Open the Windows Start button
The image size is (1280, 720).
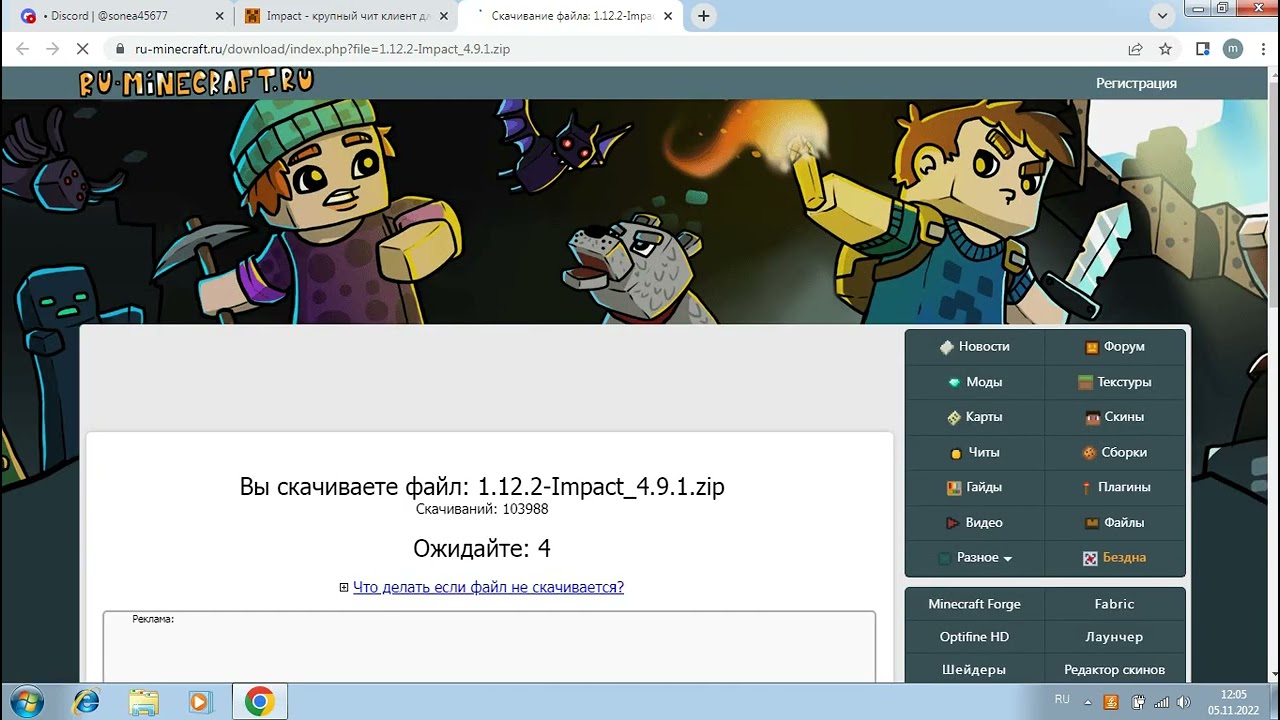(x=27, y=702)
